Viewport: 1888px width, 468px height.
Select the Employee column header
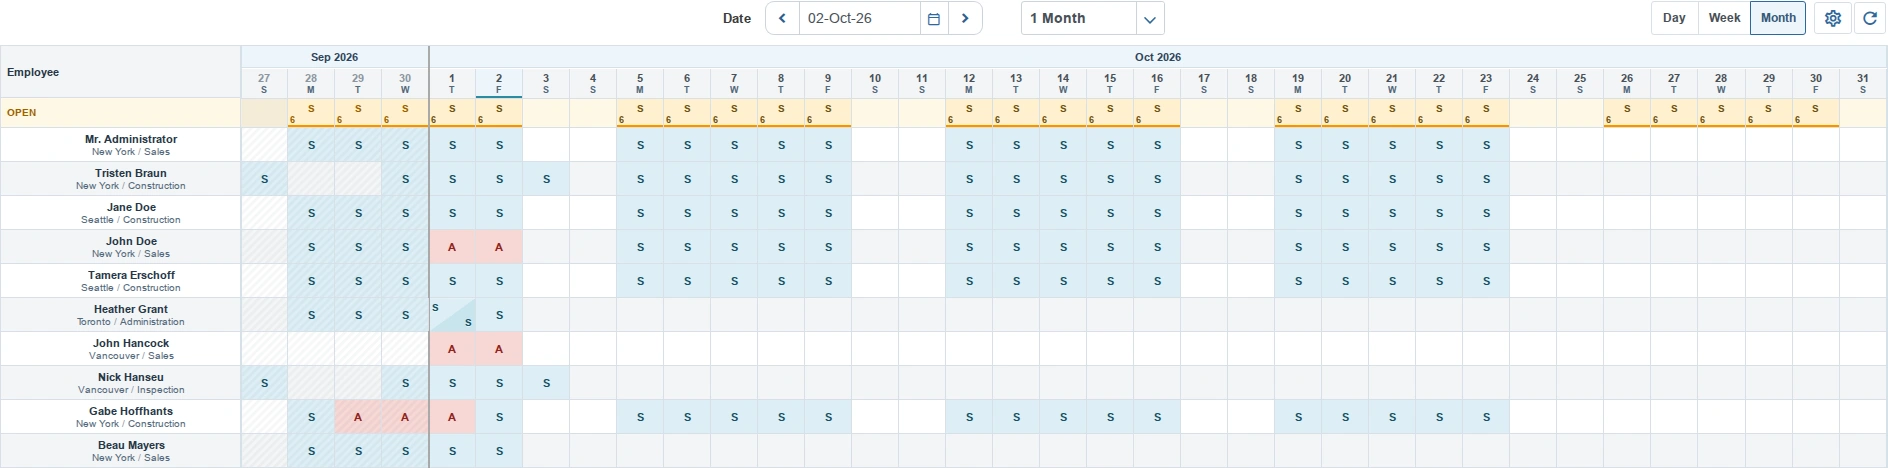120,72
